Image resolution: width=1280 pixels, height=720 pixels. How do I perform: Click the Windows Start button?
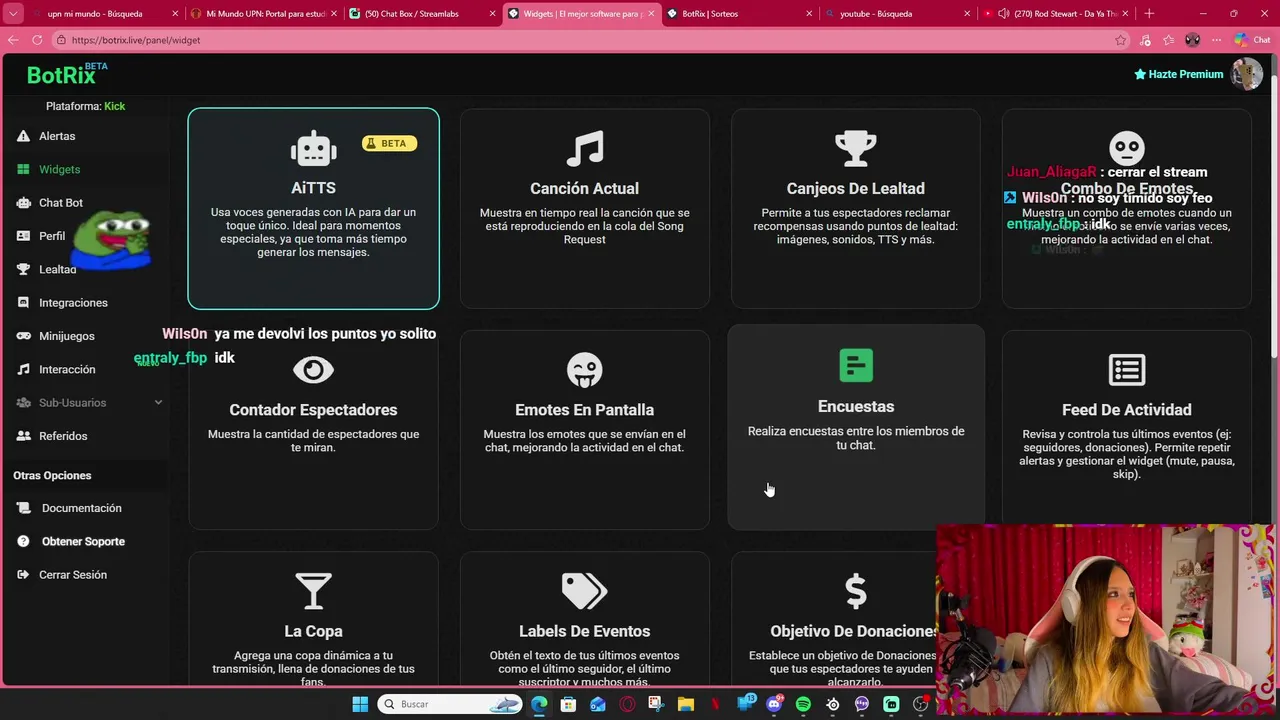pos(360,704)
